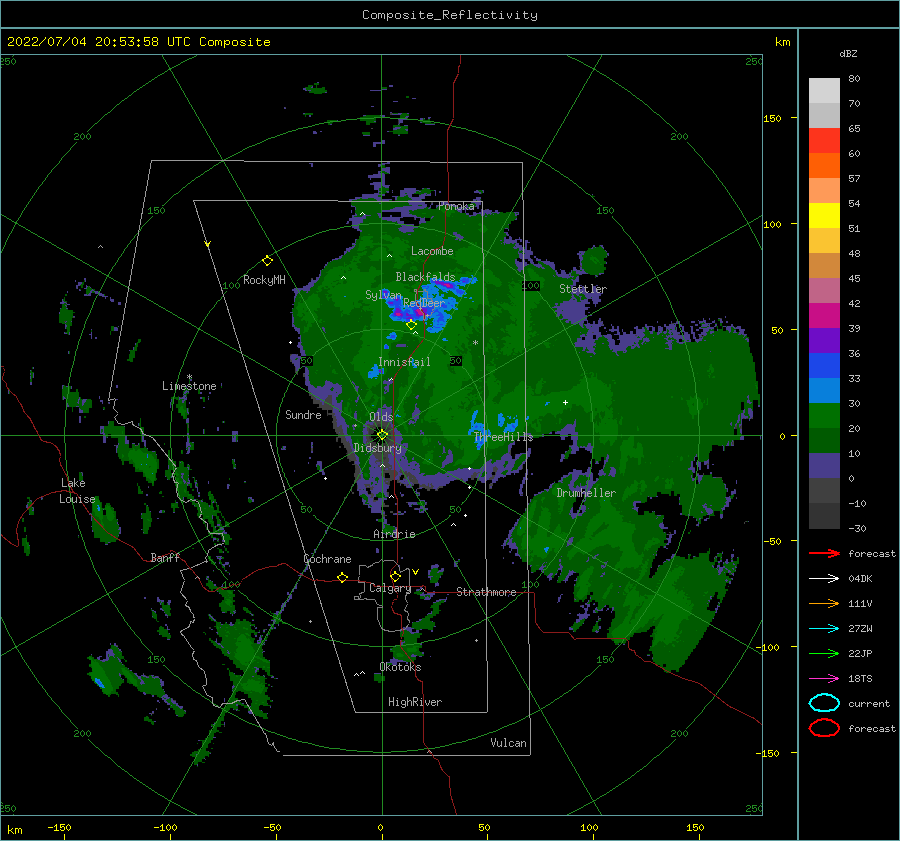
Task: Click the yellow radar-site marker between Olds and Didsbury
Action: pos(382,435)
